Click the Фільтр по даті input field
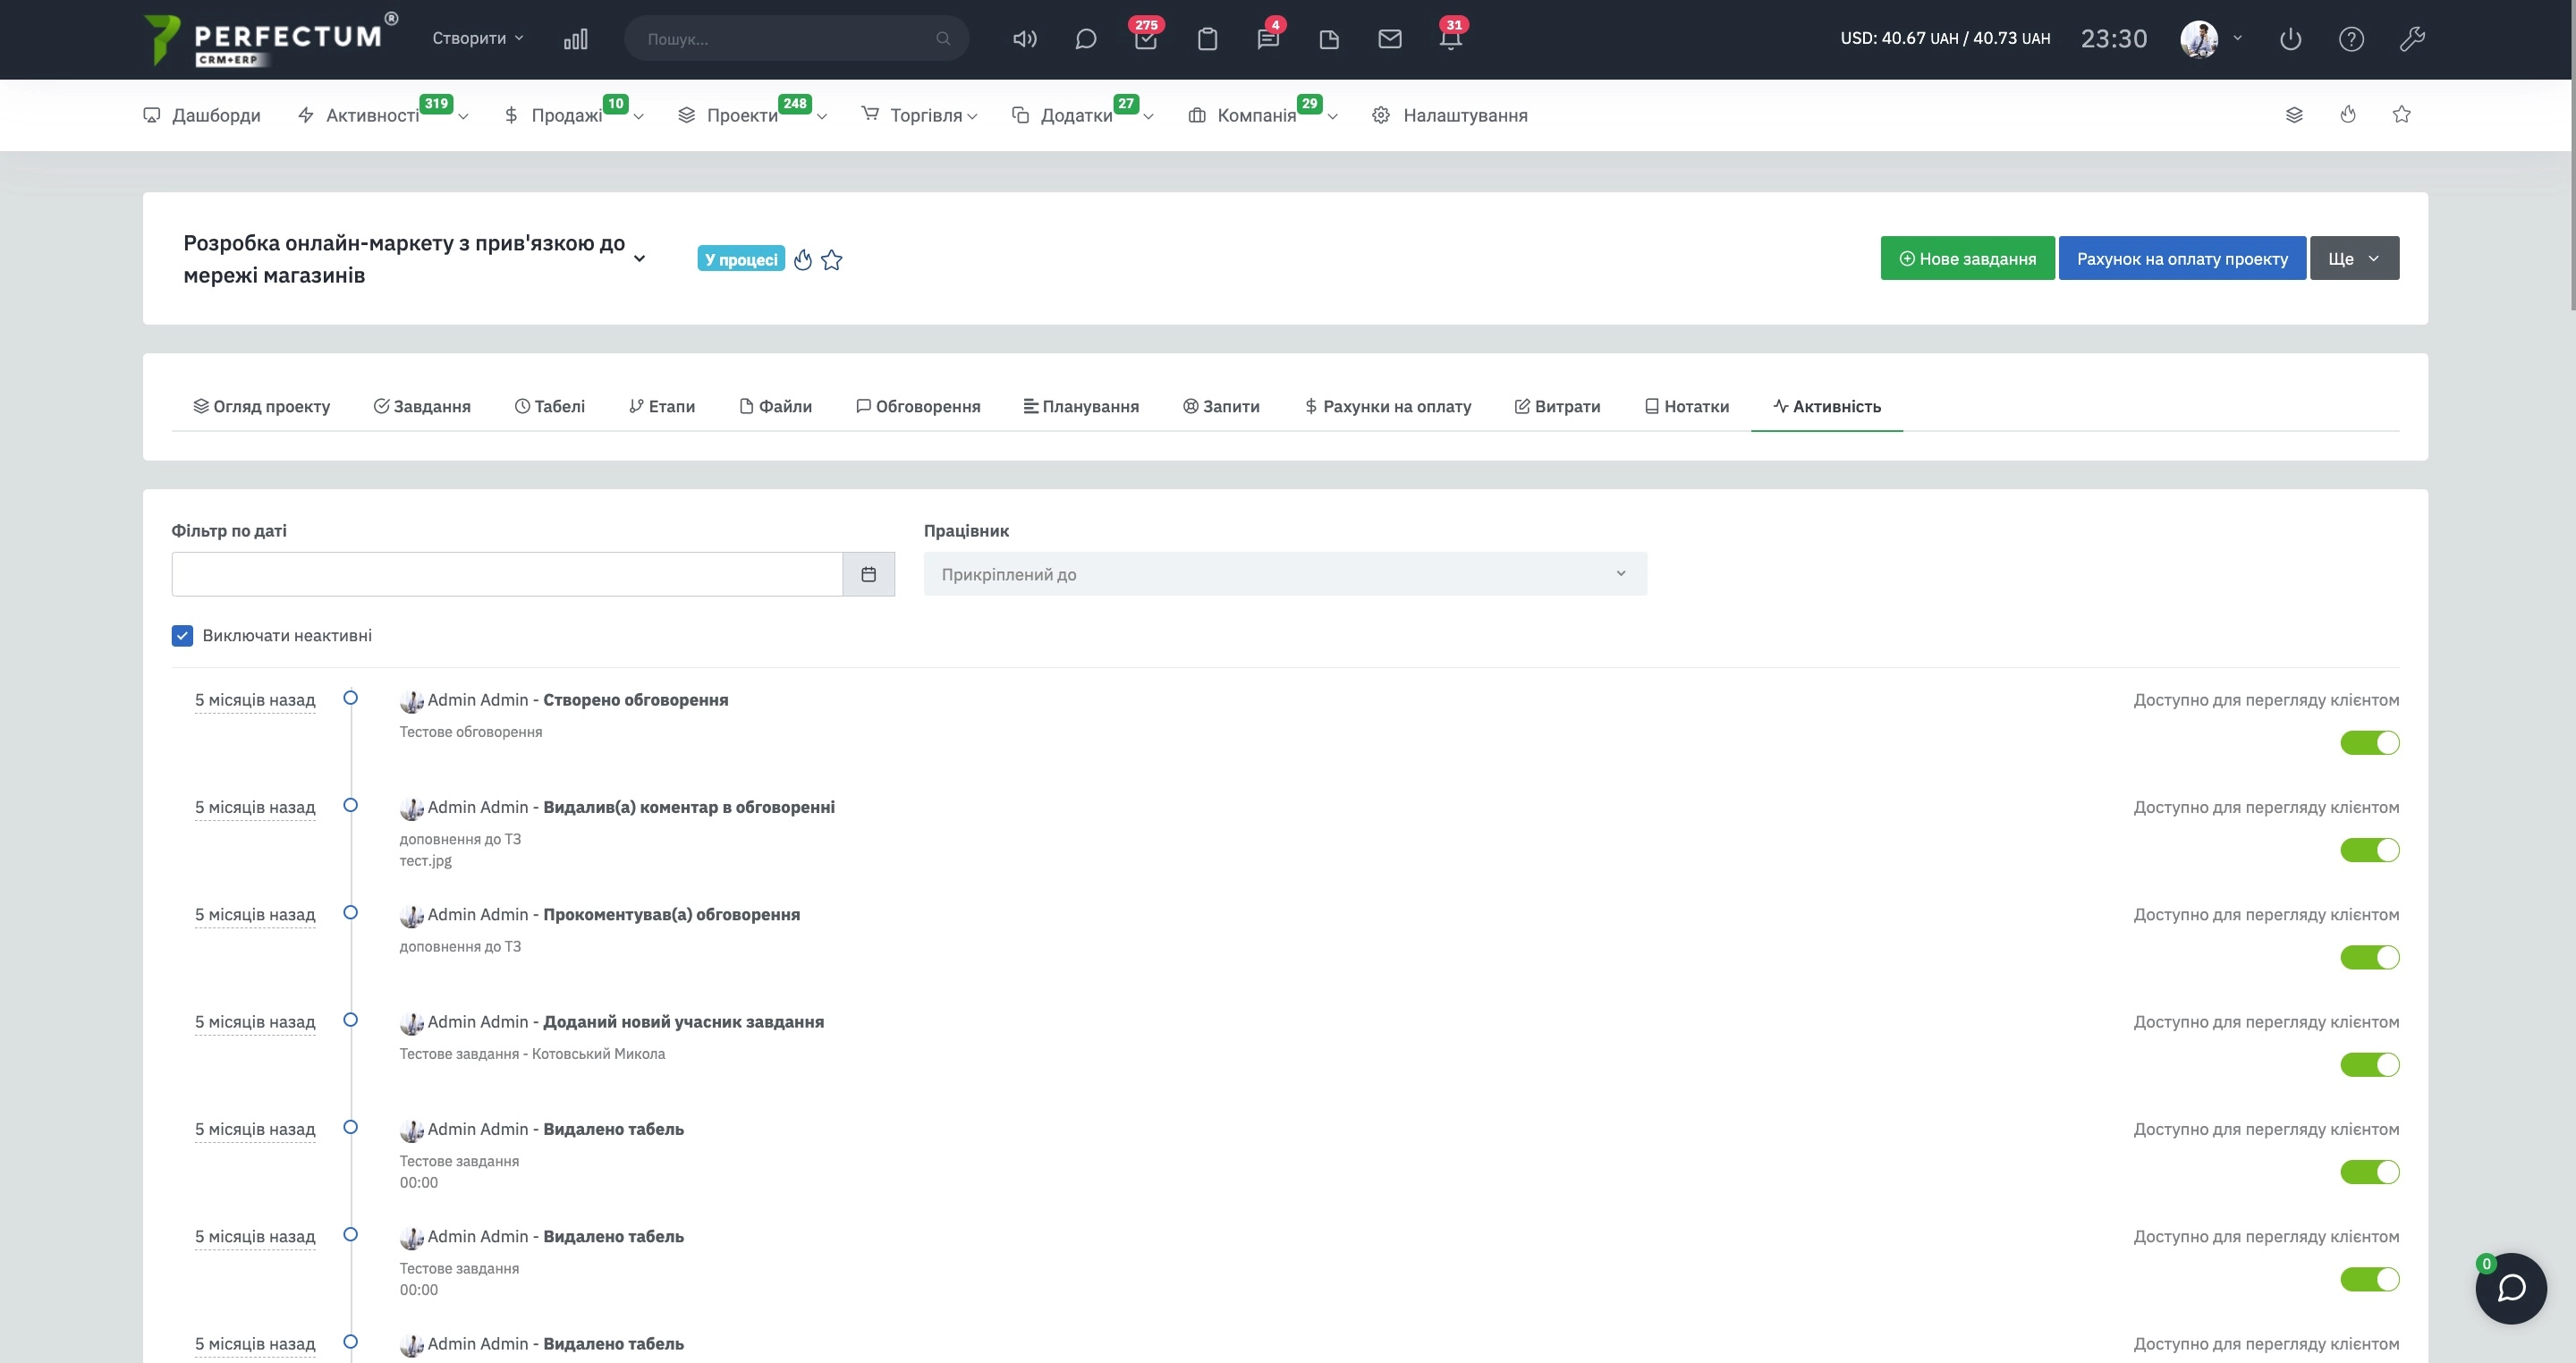 pos(507,574)
